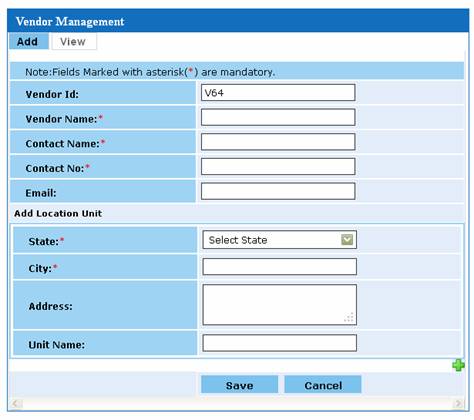Viewport: 474px width, 420px height.
Task: Click into the Address text area
Action: point(279,305)
